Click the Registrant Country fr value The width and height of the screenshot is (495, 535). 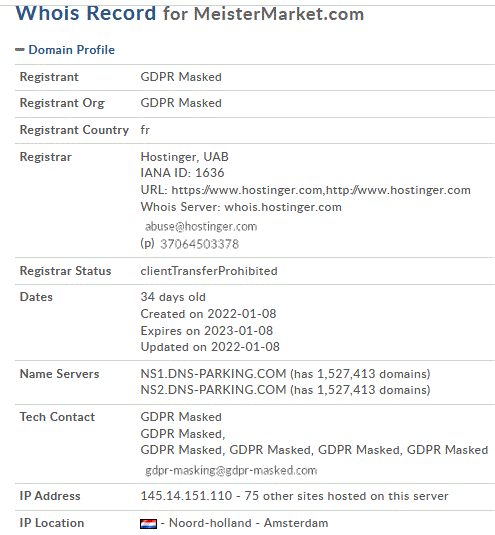point(145,130)
